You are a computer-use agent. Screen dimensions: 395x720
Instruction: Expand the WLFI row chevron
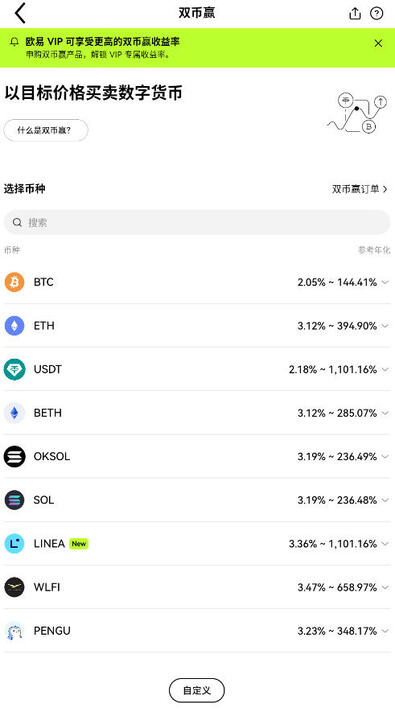coord(385,588)
